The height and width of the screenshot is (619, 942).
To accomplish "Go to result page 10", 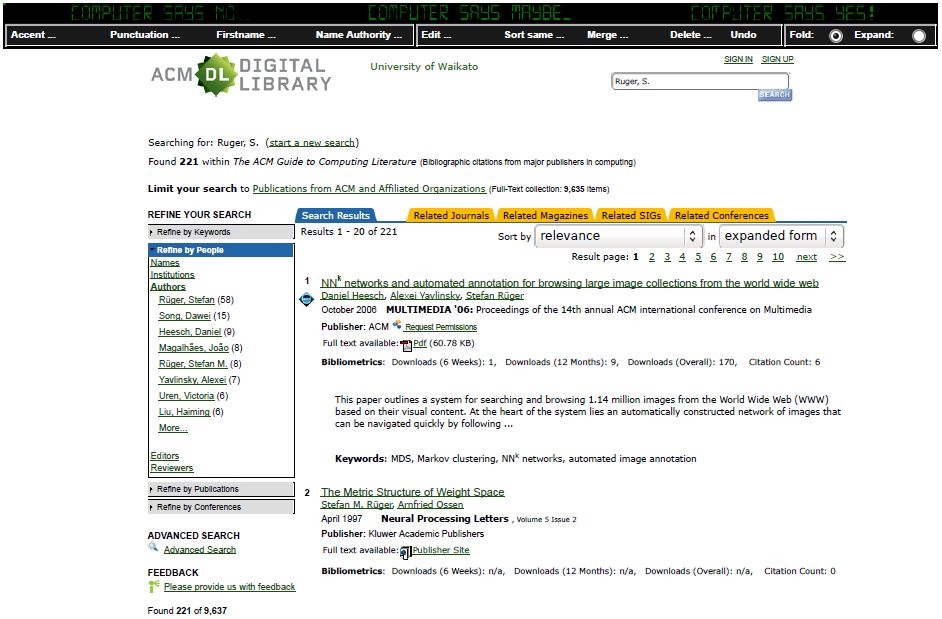I will pos(778,257).
